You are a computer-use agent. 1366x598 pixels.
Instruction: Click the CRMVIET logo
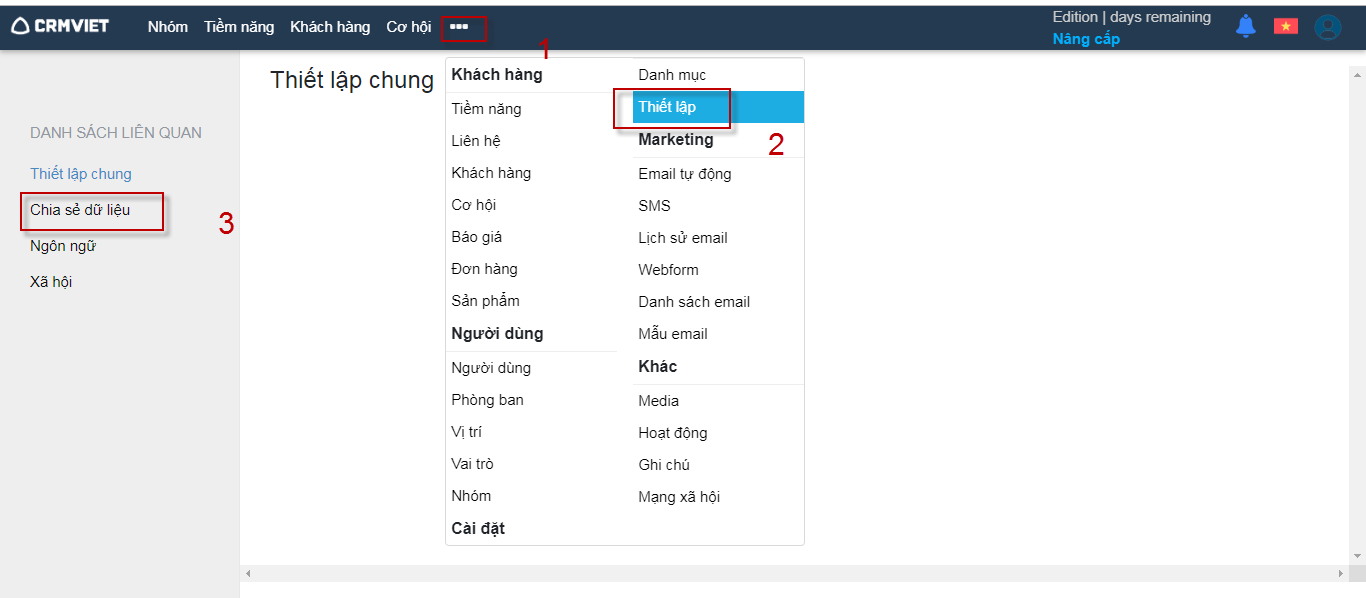click(x=60, y=26)
